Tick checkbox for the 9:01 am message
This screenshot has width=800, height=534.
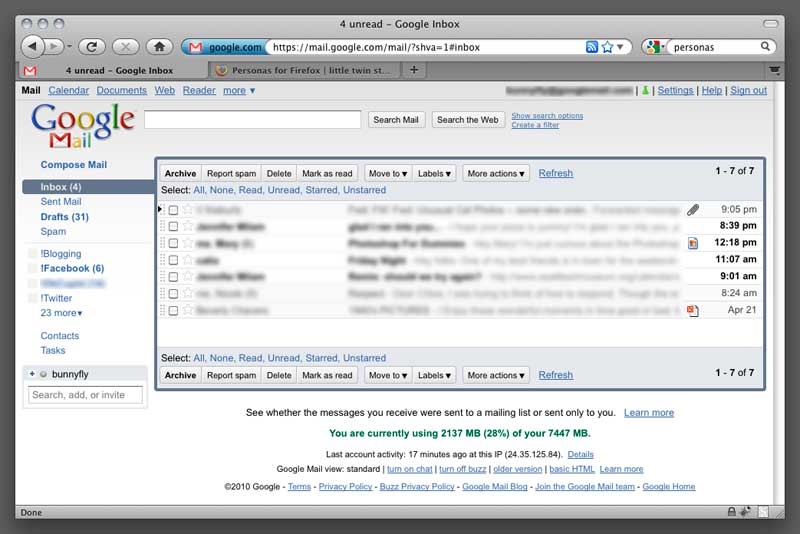click(173, 277)
